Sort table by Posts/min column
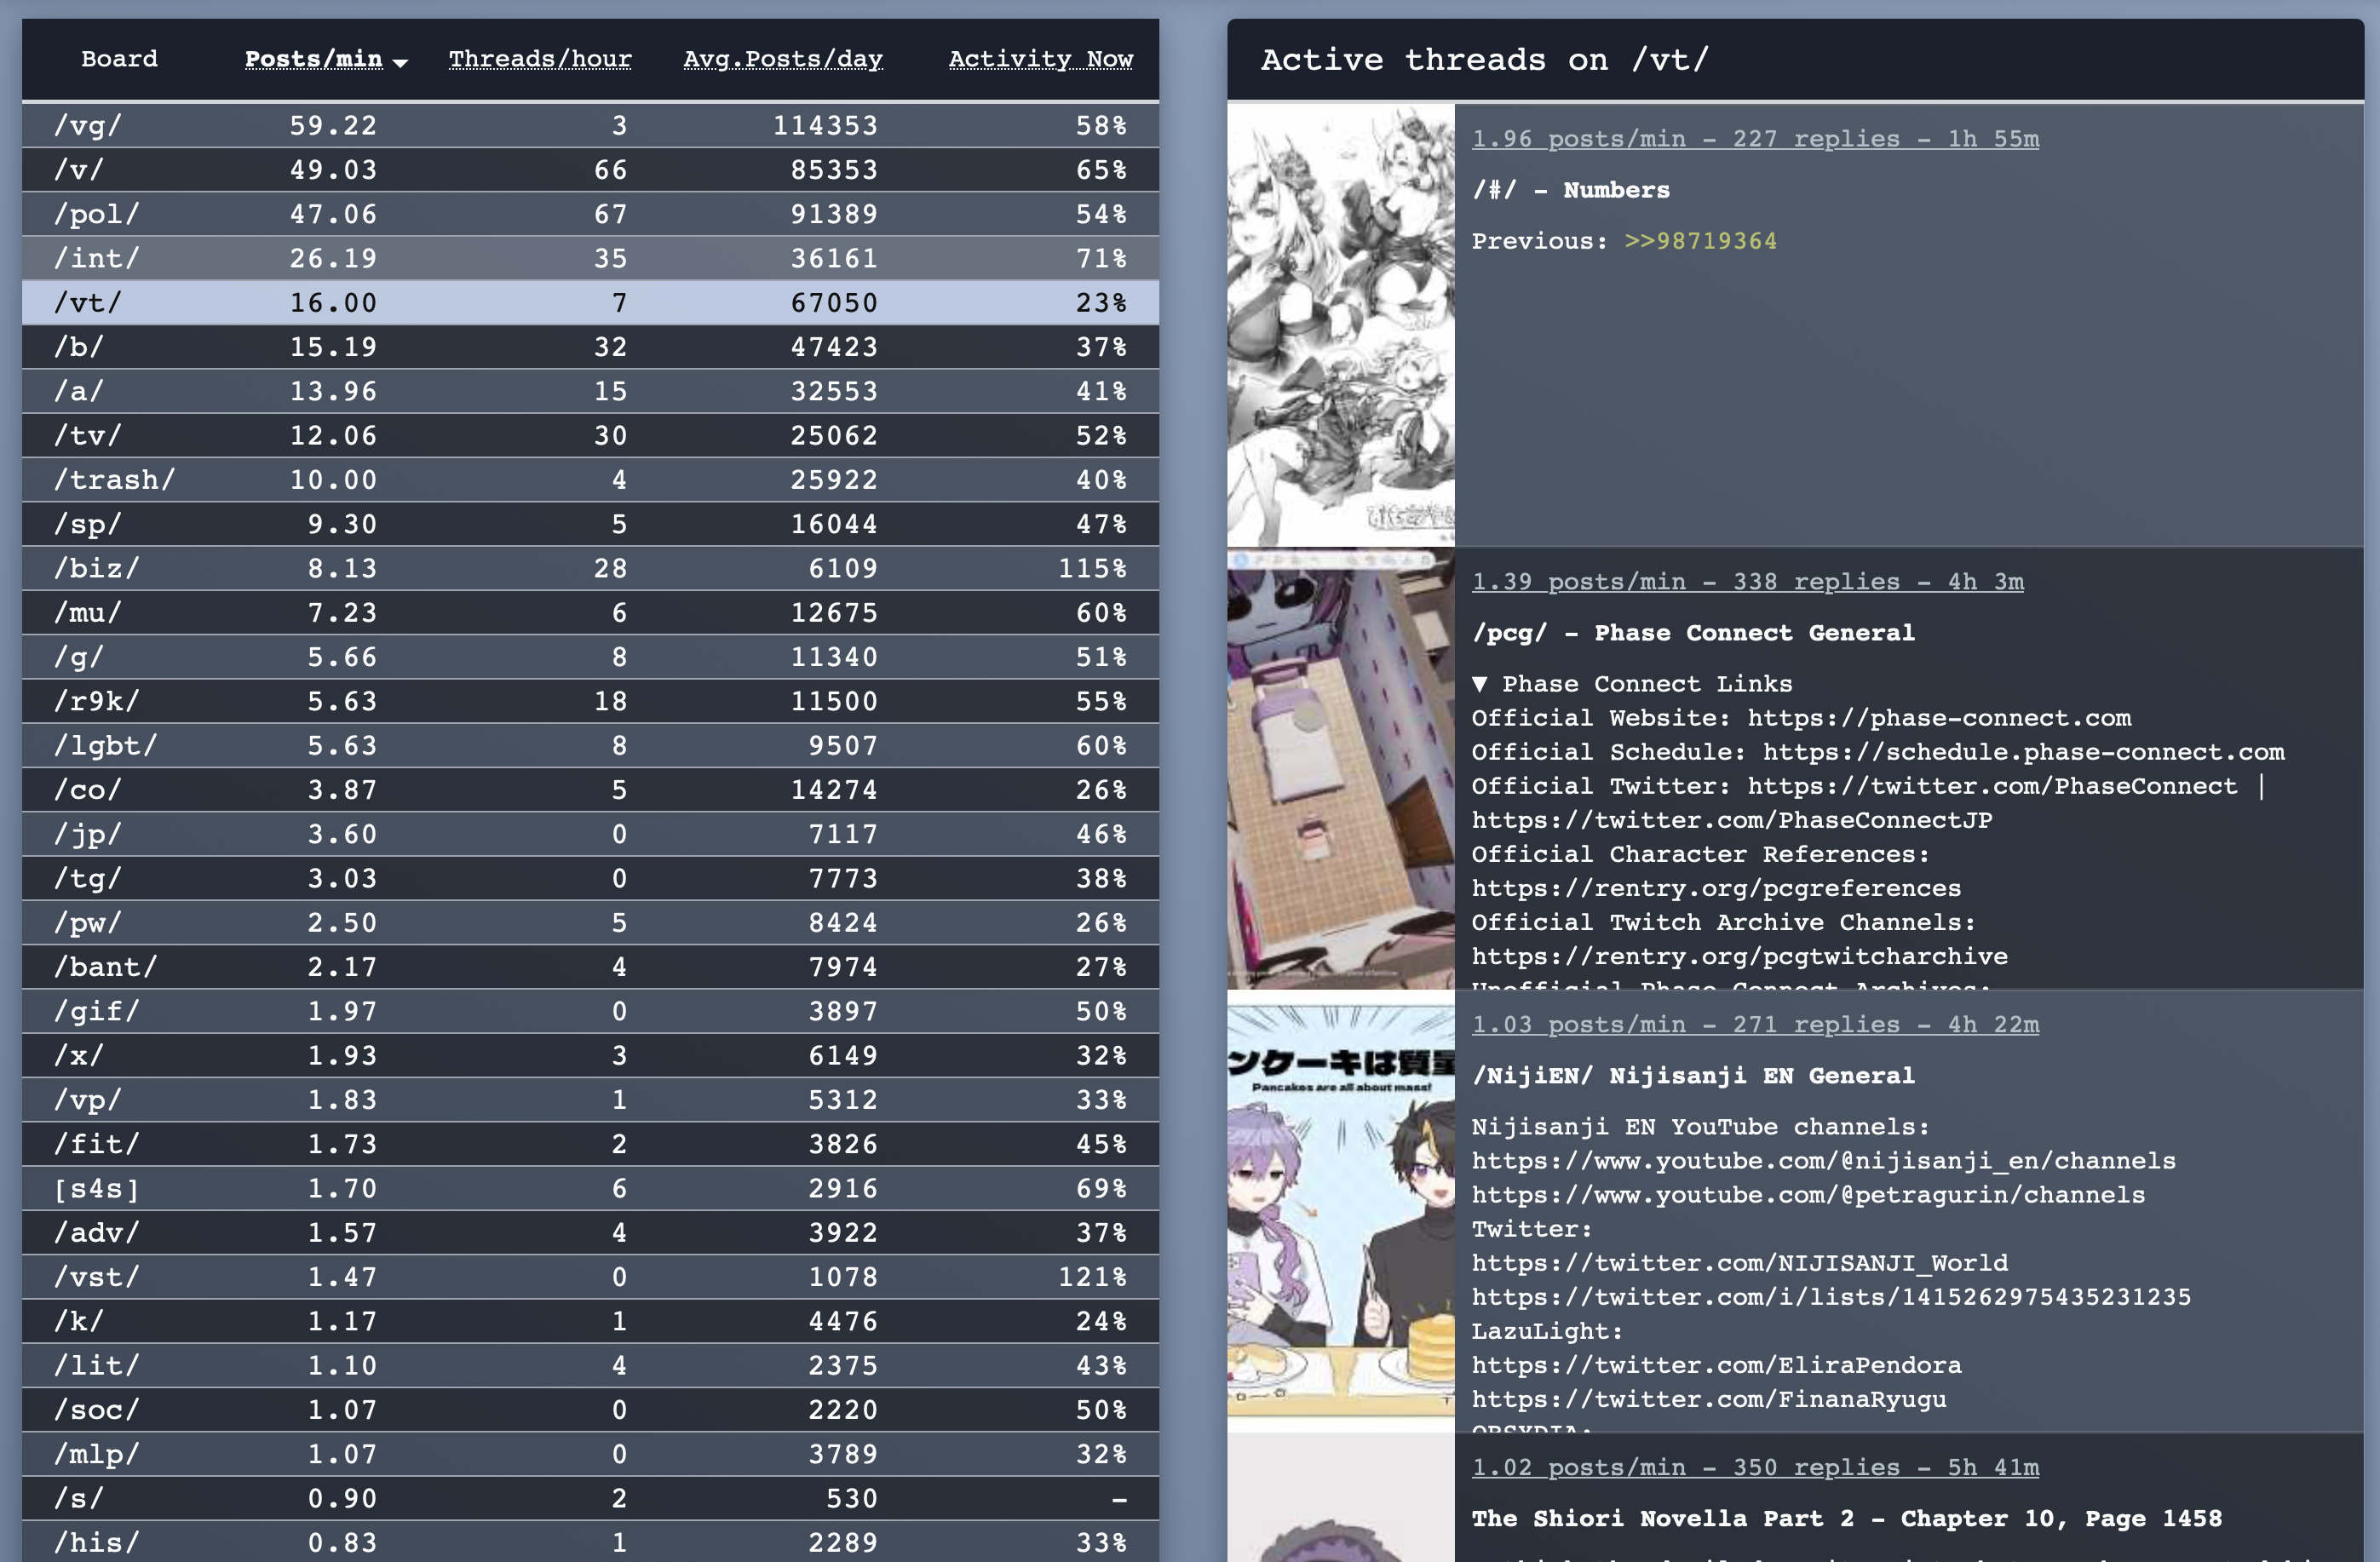 [313, 59]
